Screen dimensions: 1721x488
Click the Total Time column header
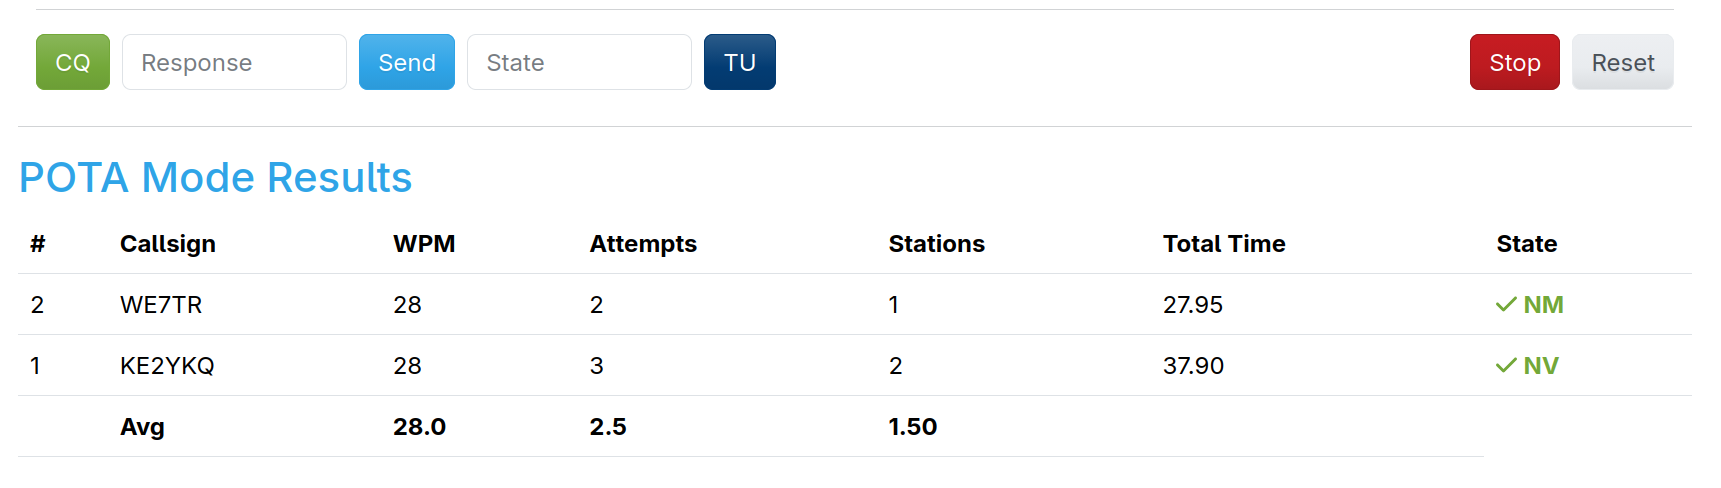(1224, 244)
